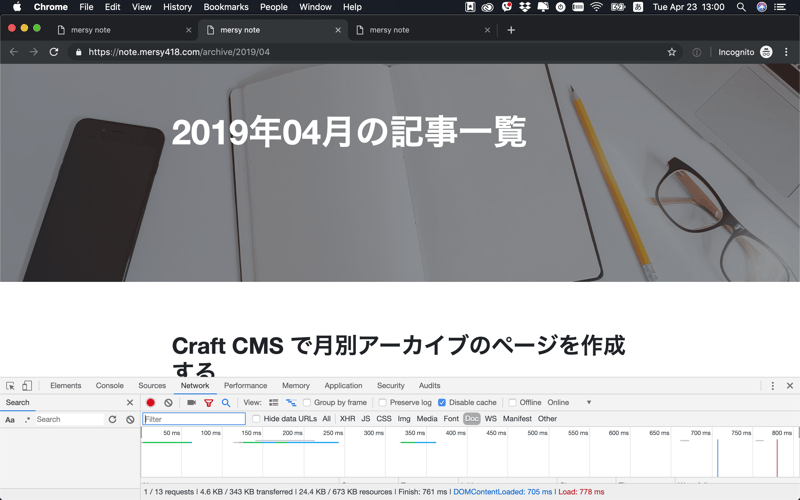800x500 pixels.
Task: Click the capture screenshots camera icon
Action: pyautogui.click(x=191, y=403)
